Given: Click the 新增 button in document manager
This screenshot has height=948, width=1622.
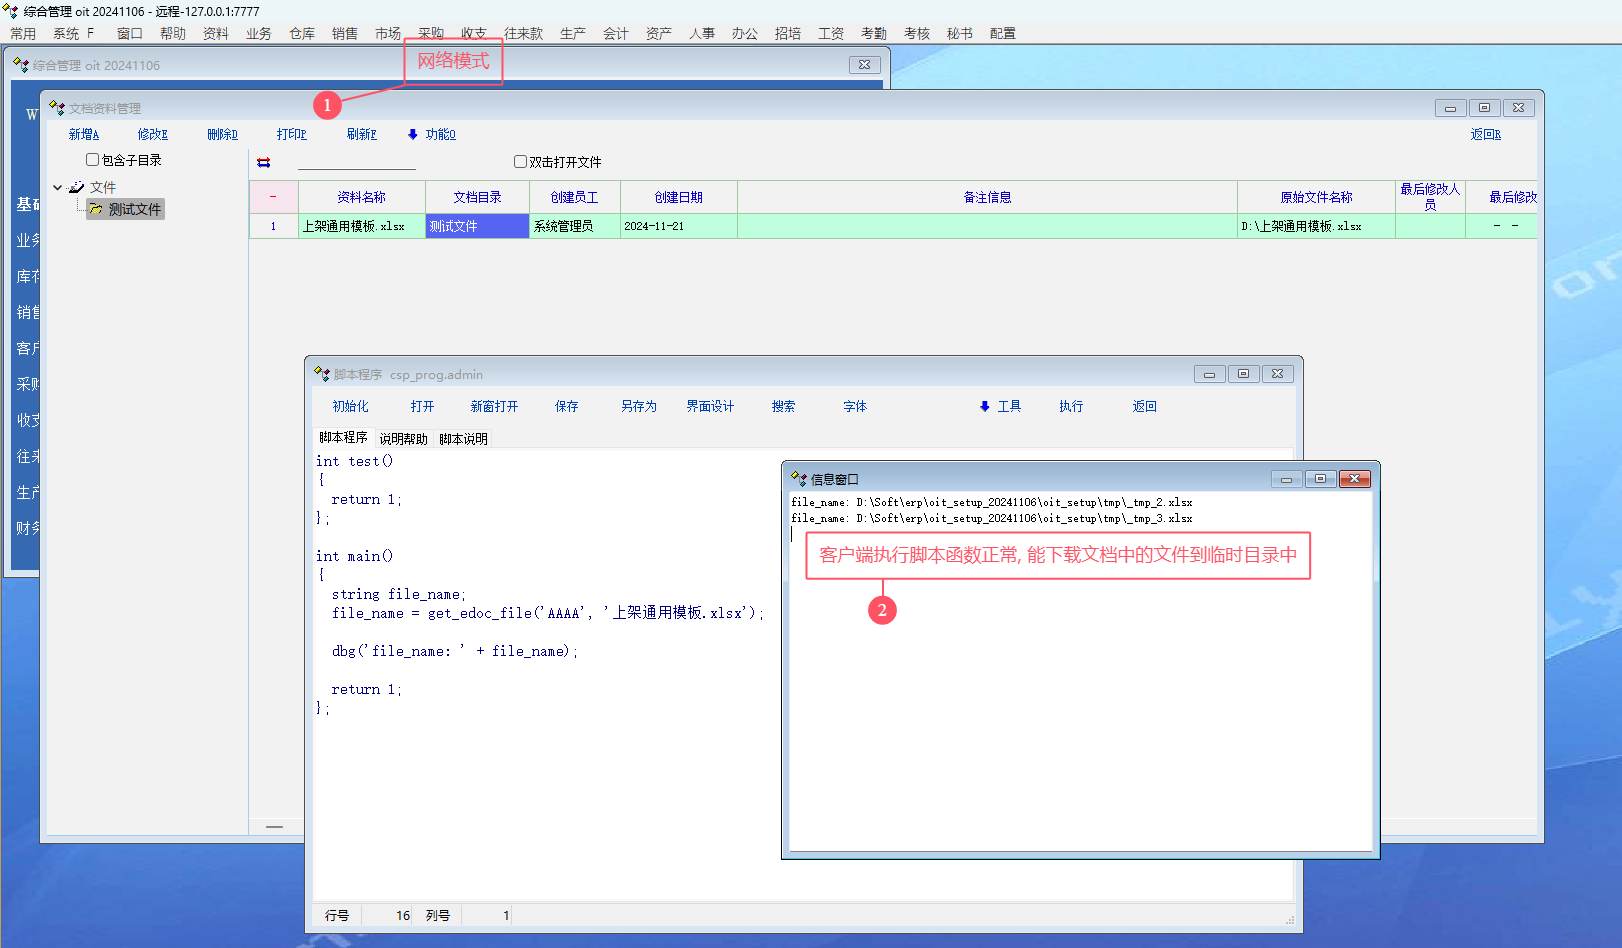Looking at the screenshot, I should point(84,134).
